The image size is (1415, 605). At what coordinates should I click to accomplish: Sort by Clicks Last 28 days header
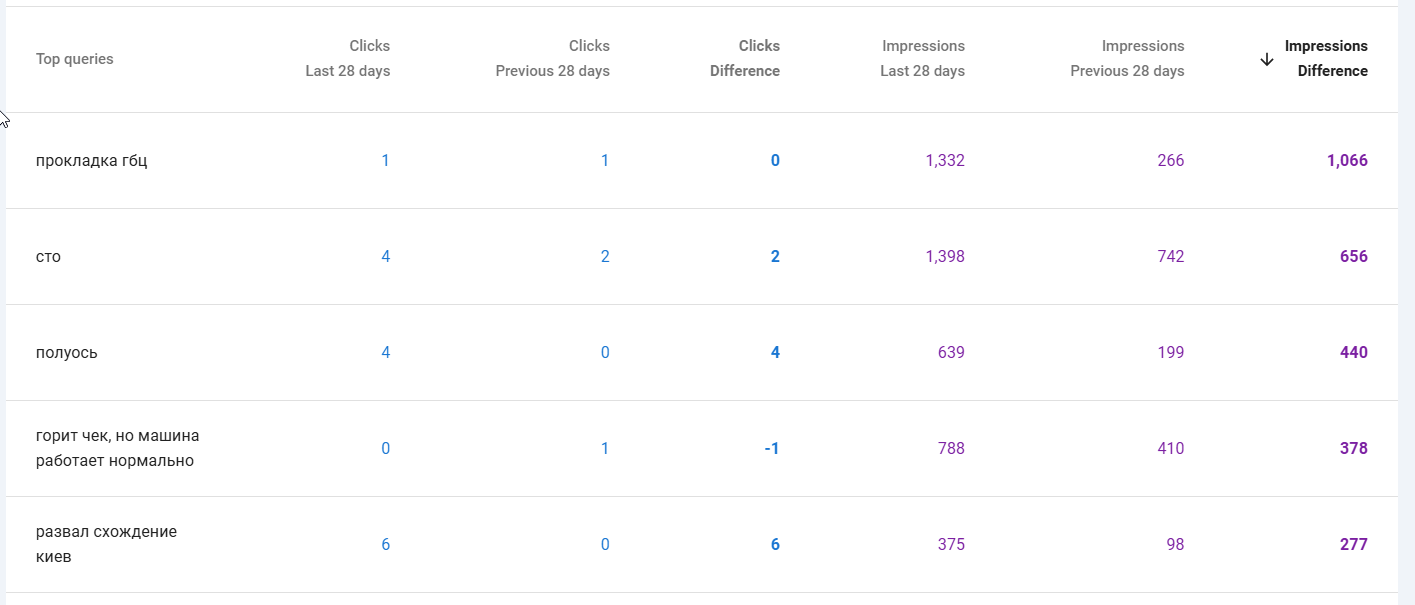coord(348,59)
